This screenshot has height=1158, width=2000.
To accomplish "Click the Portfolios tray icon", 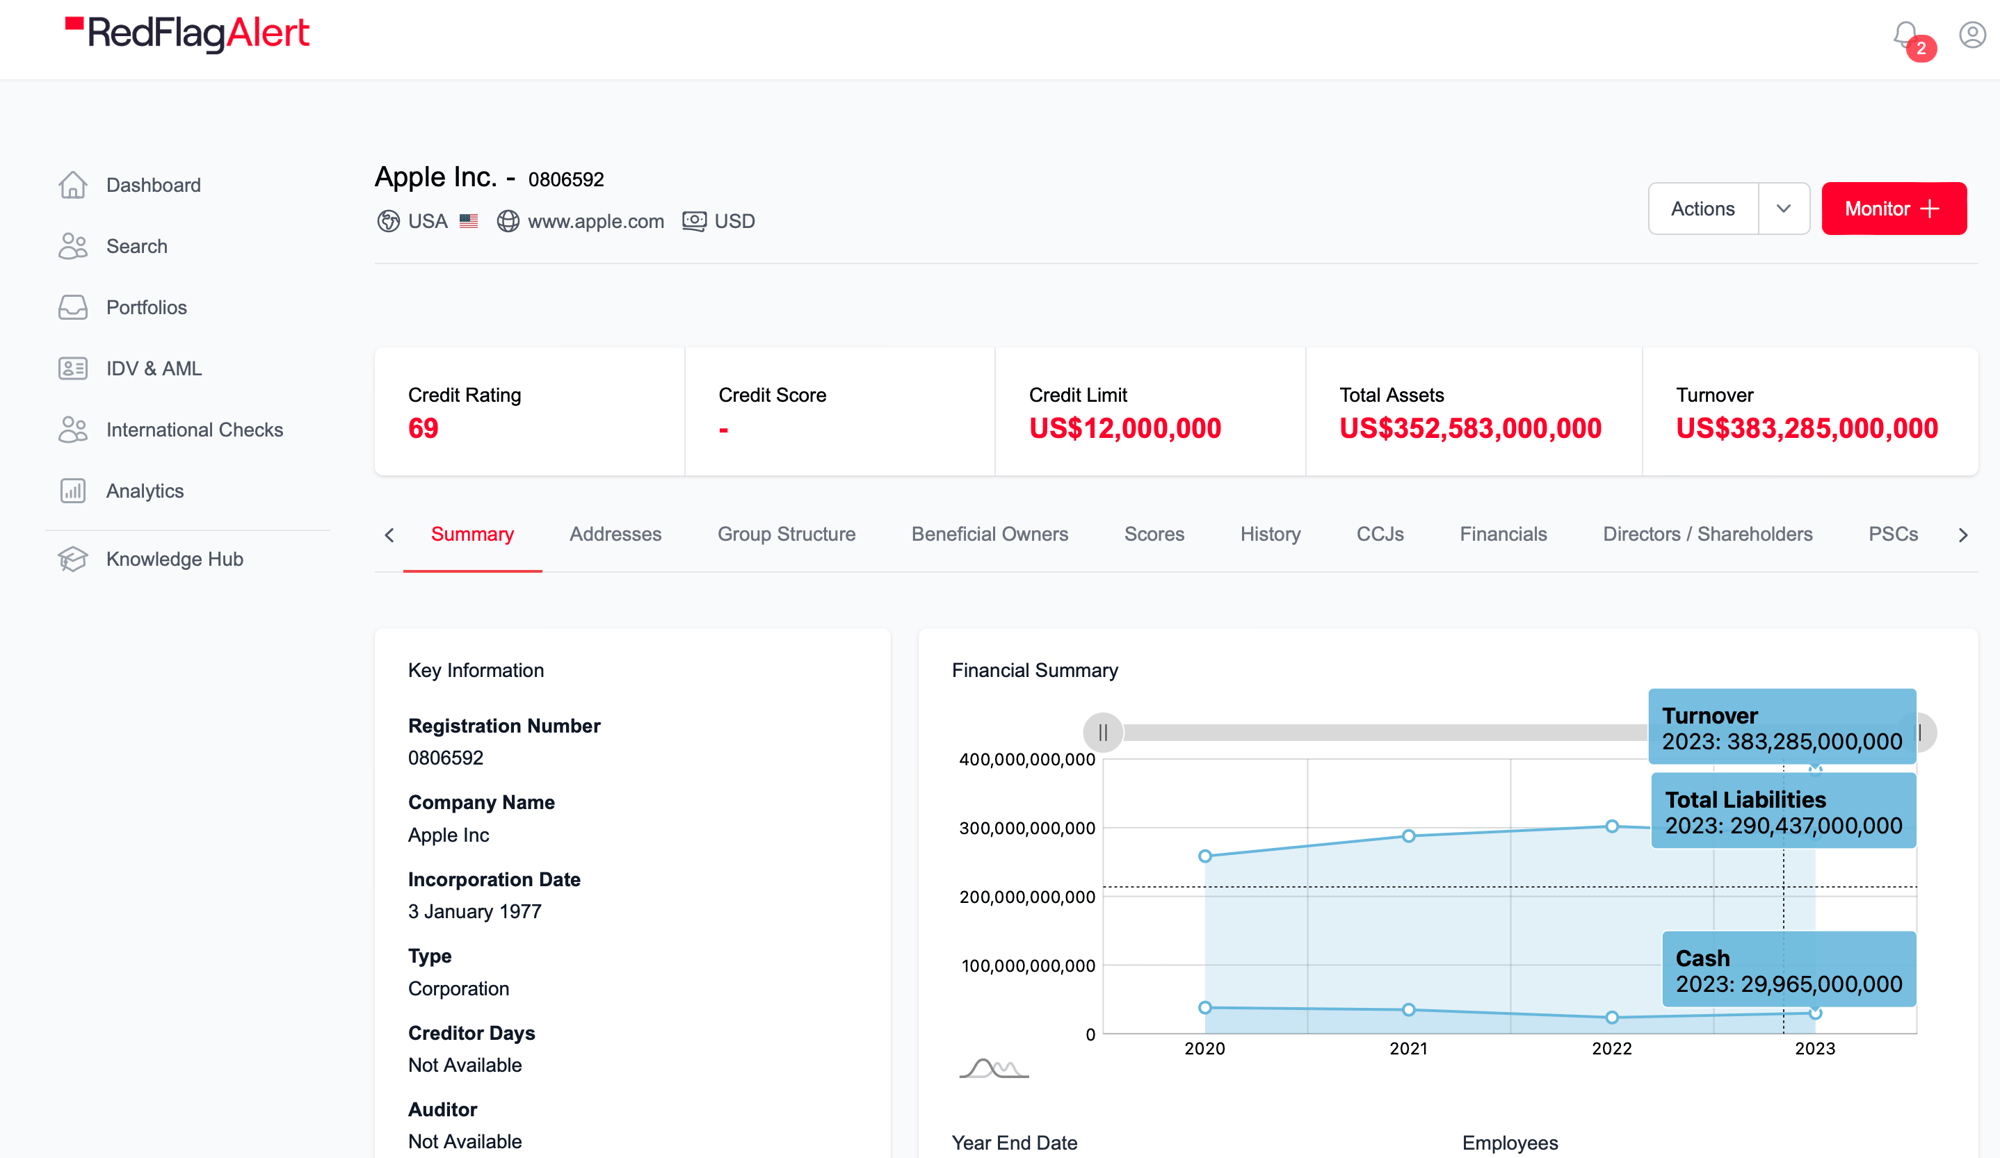I will [73, 307].
